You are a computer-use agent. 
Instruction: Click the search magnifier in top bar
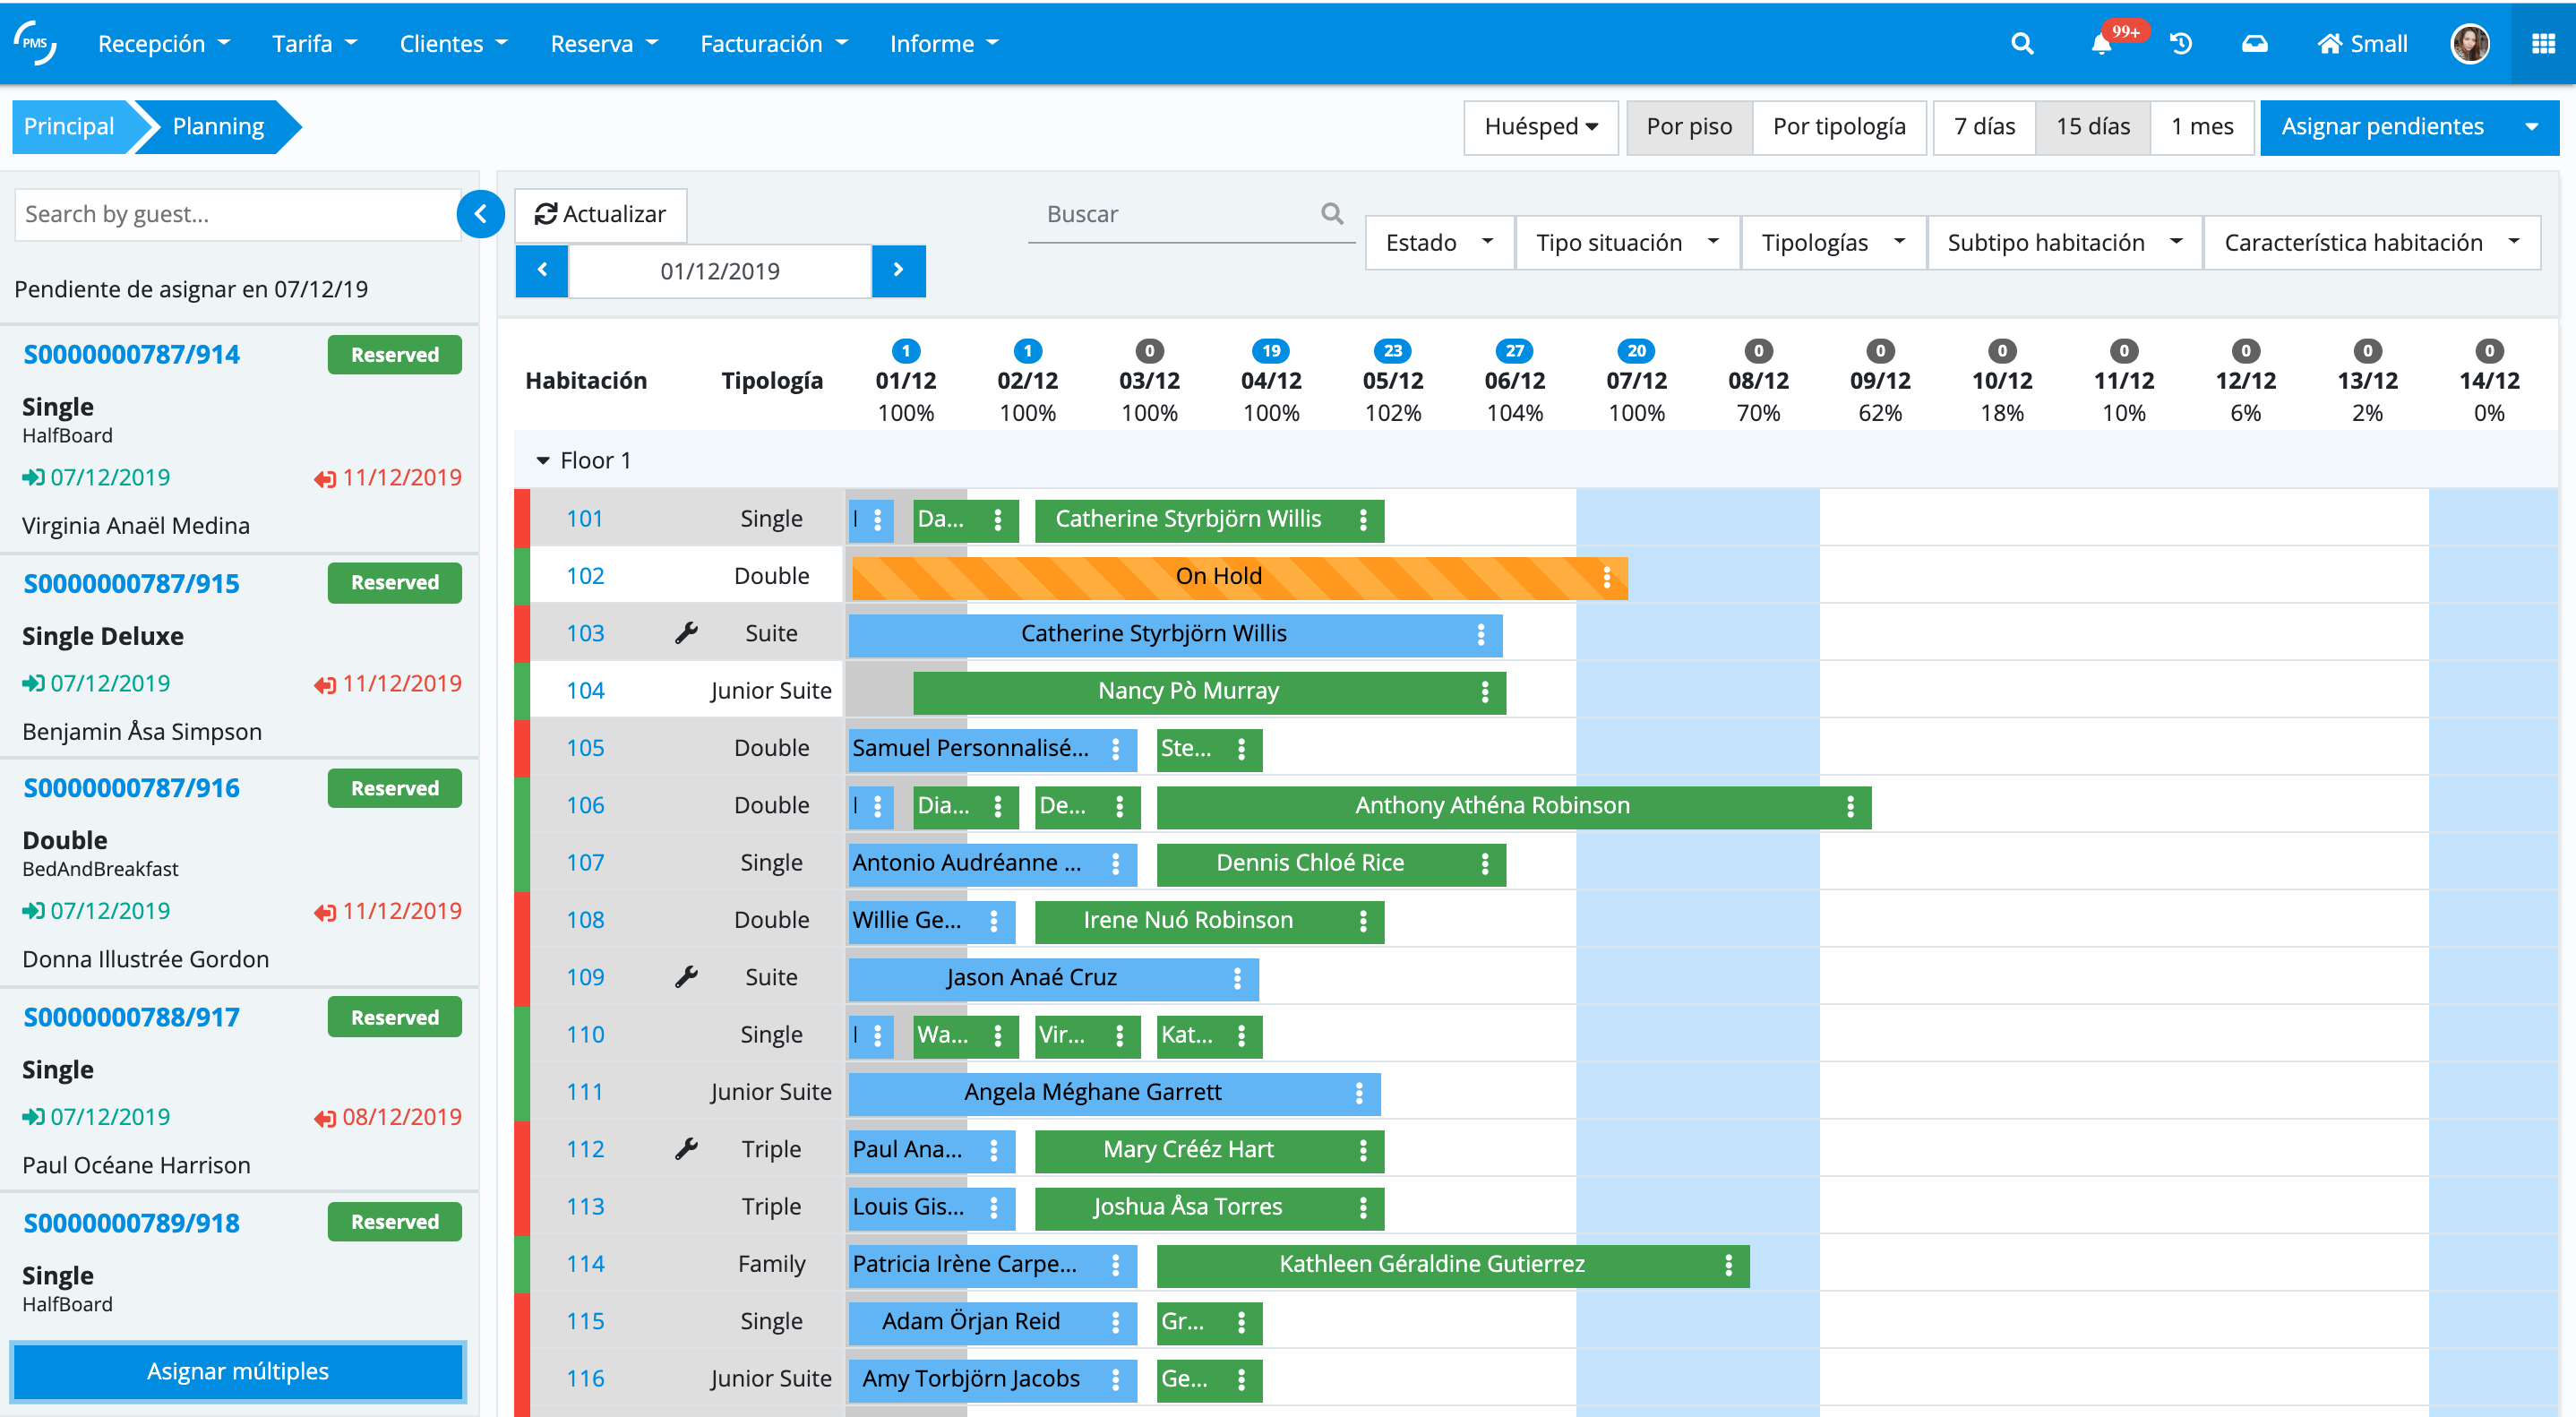2021,44
